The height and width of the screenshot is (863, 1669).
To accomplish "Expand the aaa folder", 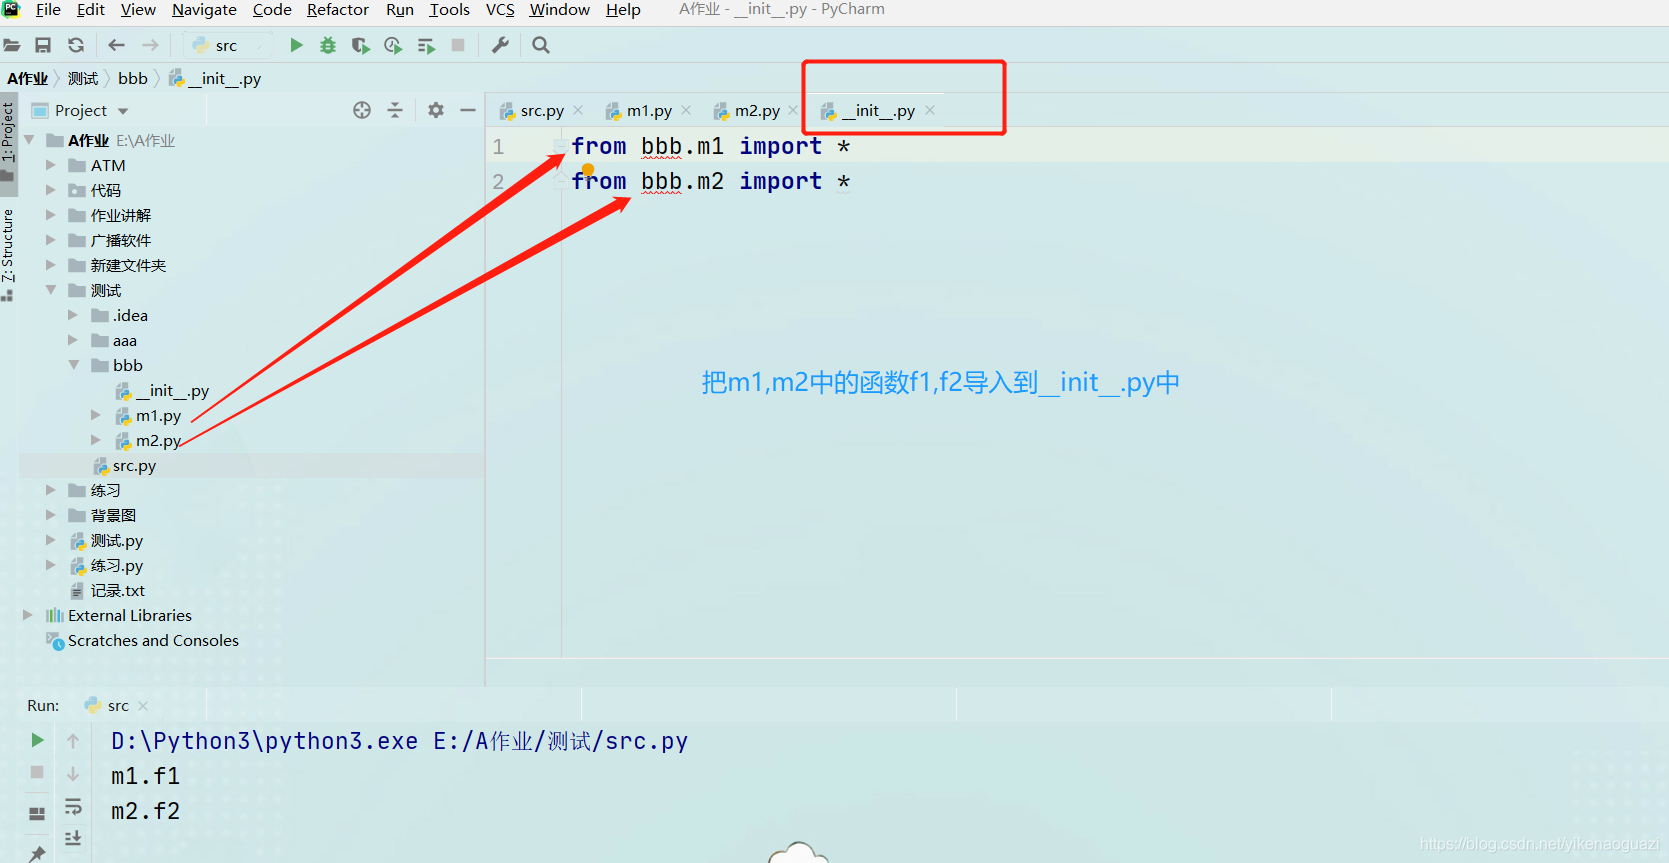I will click(73, 340).
